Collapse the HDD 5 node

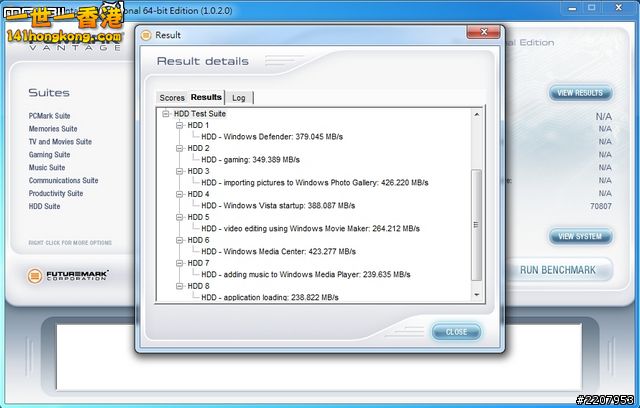pos(180,217)
